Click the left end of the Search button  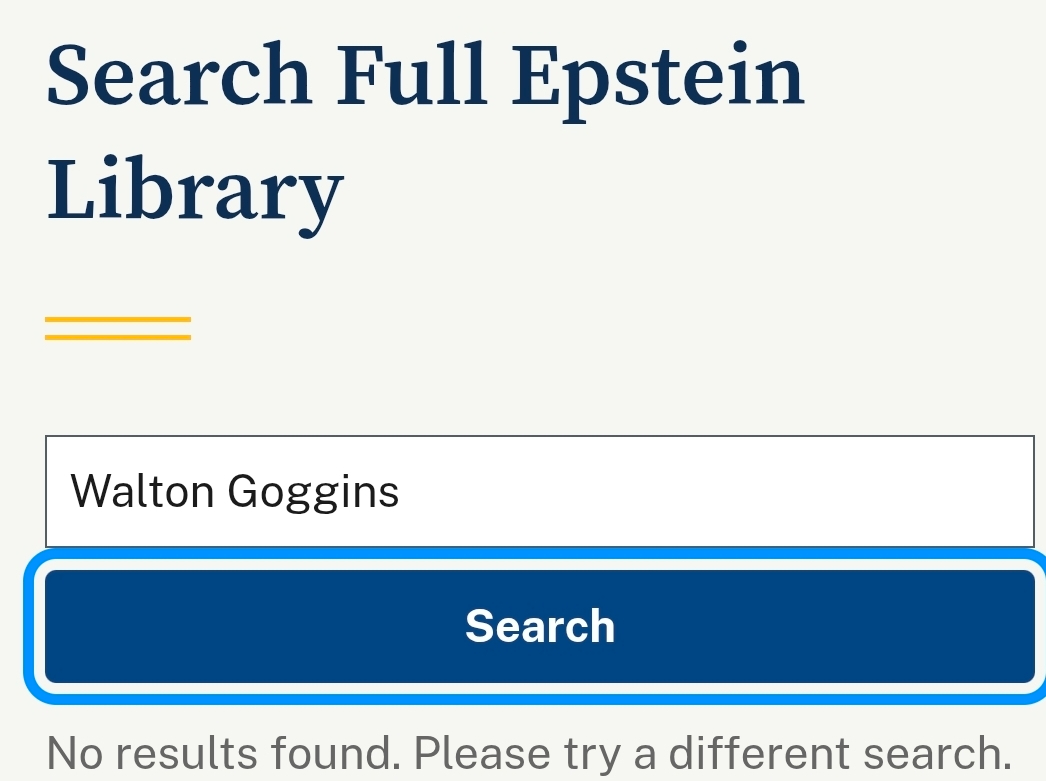[80, 626]
